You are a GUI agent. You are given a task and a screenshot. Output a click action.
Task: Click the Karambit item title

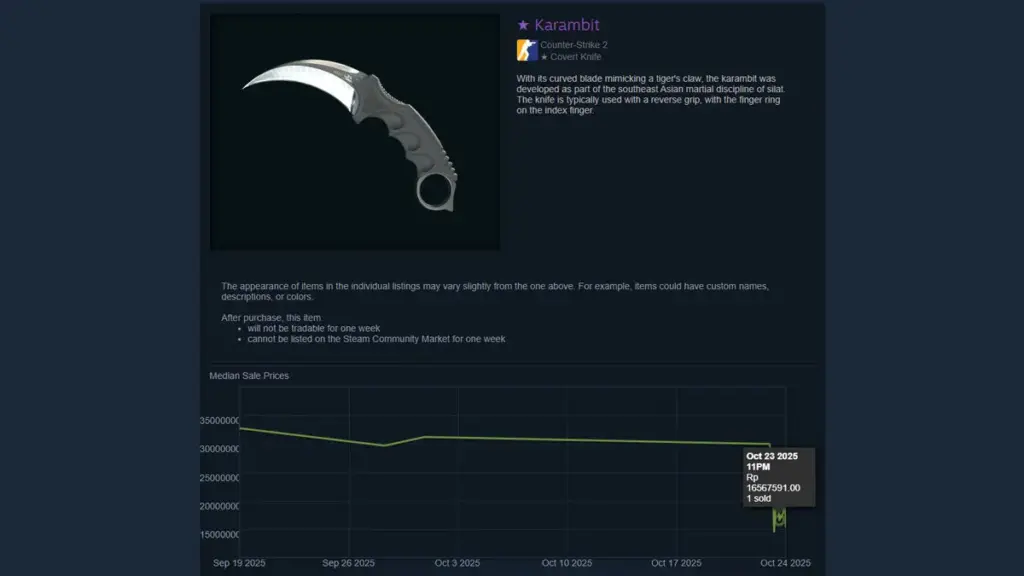(566, 25)
